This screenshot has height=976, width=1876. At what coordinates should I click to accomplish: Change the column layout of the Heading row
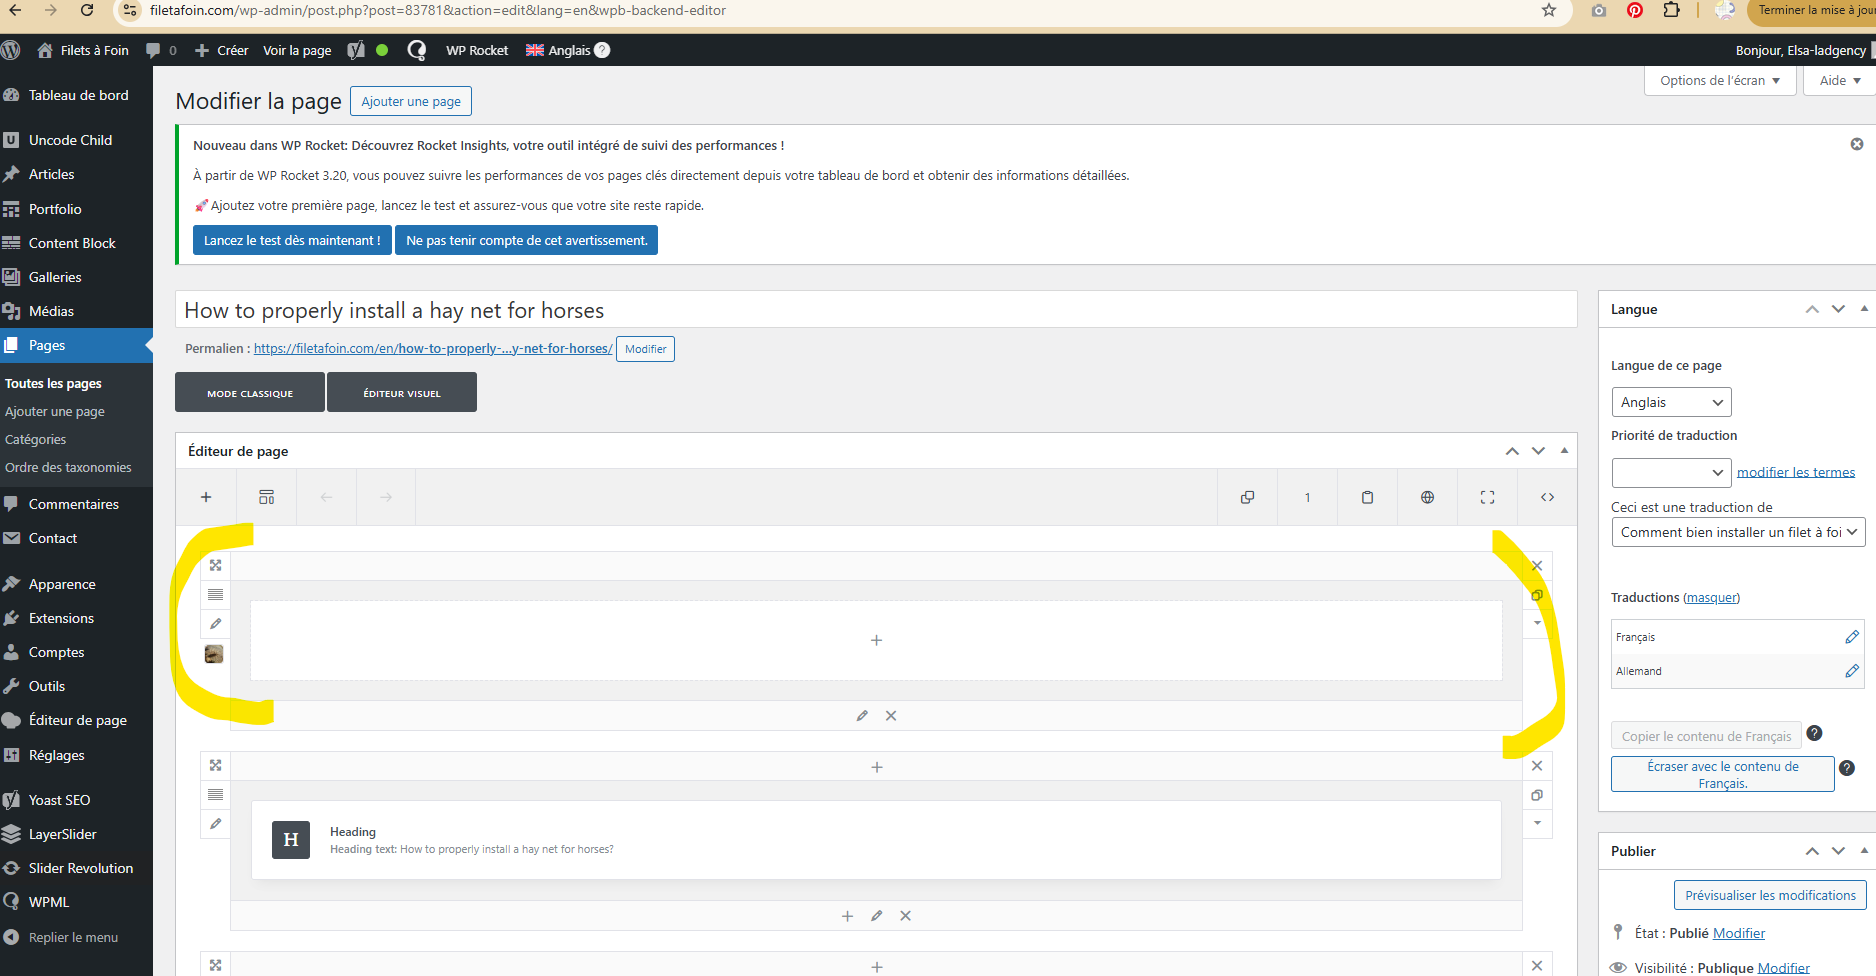pos(215,795)
